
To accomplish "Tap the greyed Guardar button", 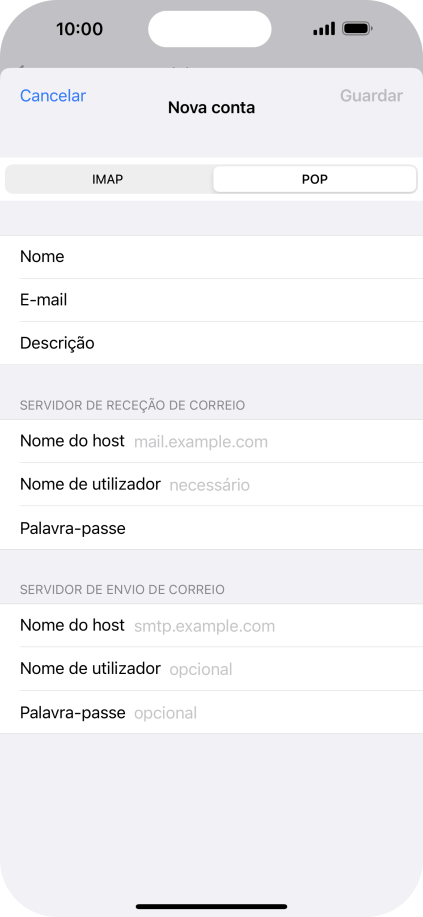I will 372,96.
